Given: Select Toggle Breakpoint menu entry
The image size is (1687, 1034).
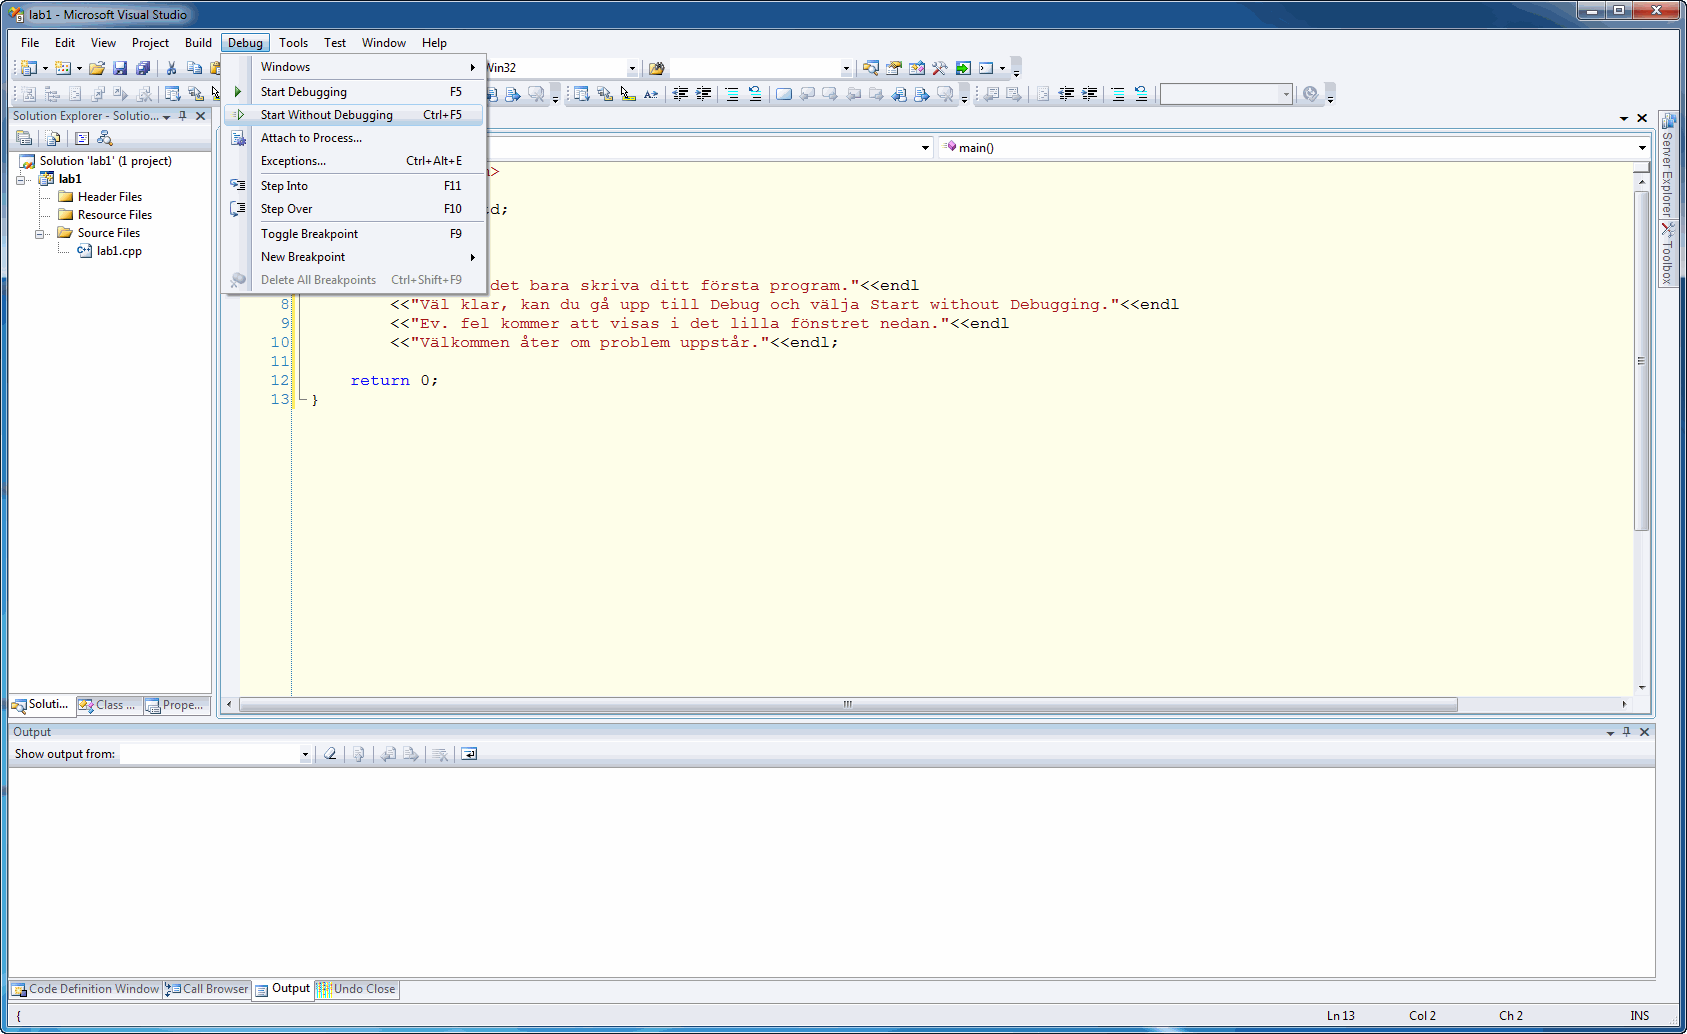Looking at the screenshot, I should pos(354,234).
